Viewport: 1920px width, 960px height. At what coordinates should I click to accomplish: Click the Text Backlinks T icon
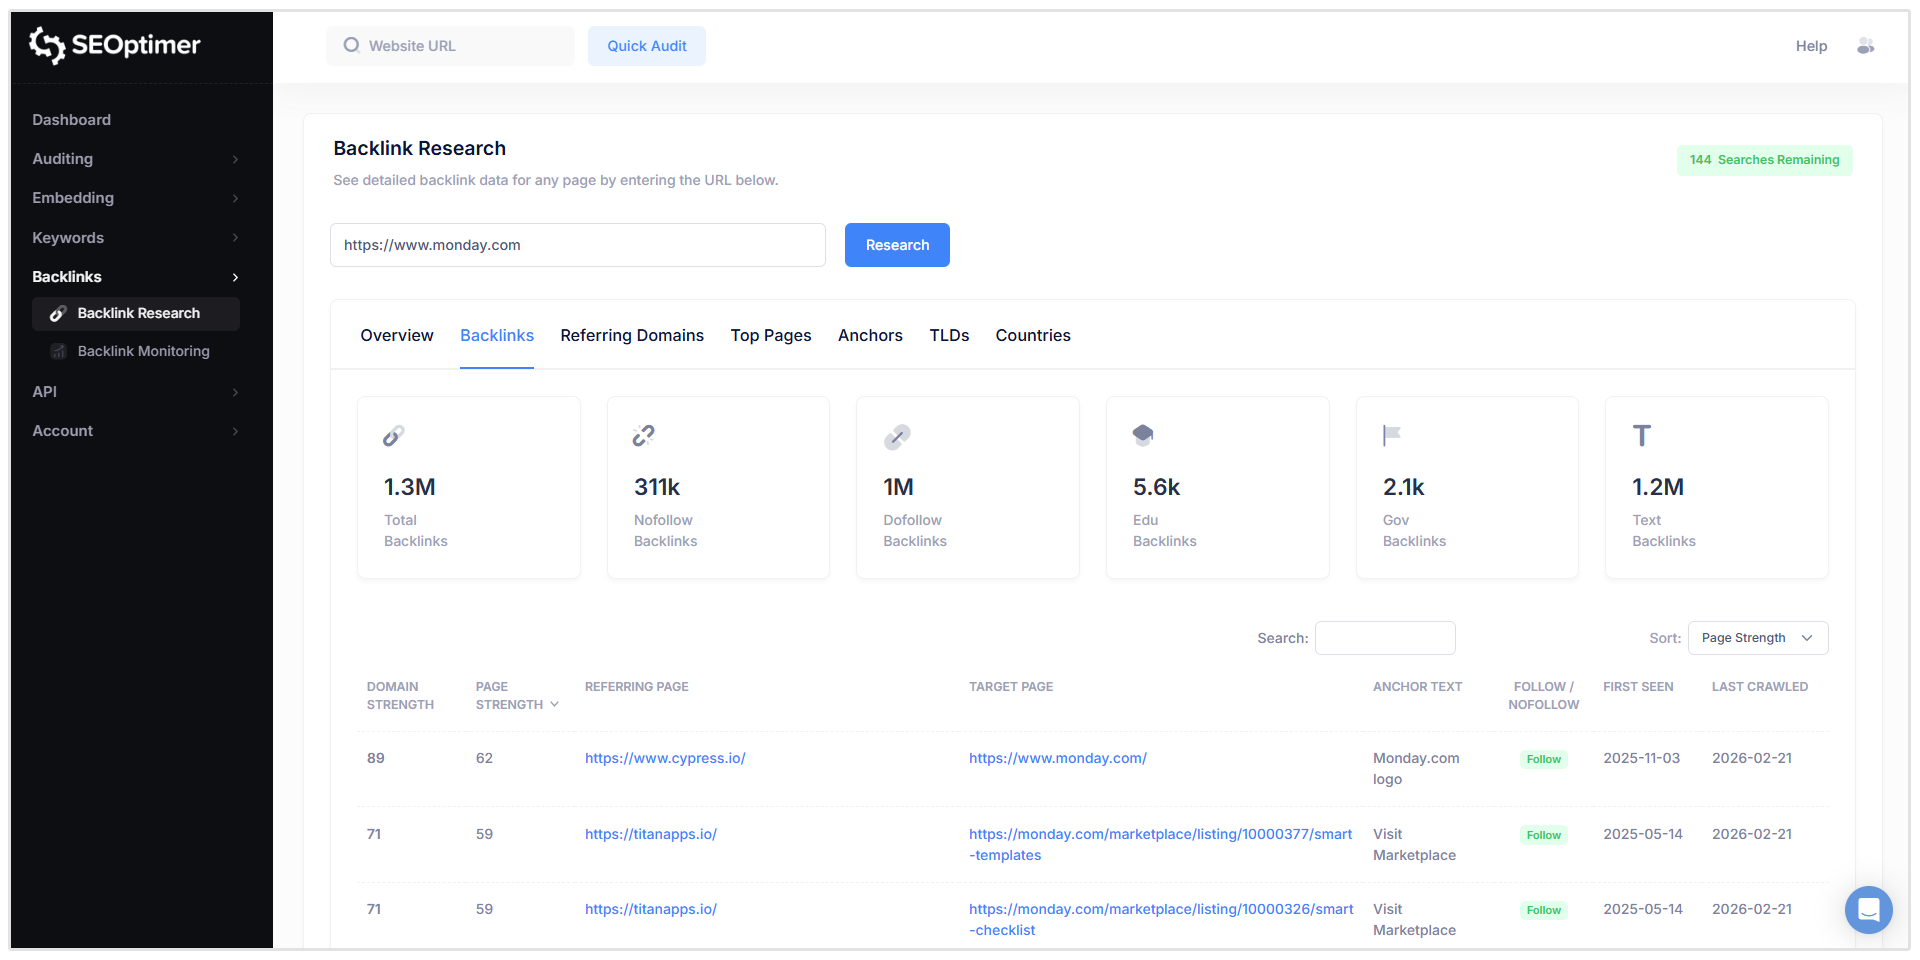[1641, 435]
